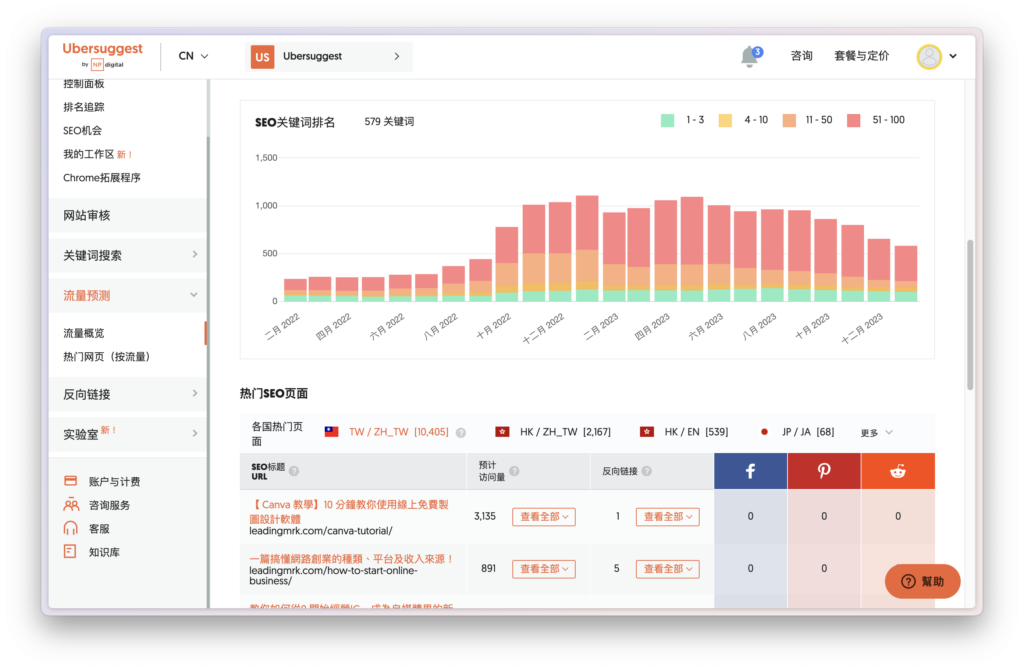
Task: Select 热门网页（按流量）submenu item
Action: 106,357
